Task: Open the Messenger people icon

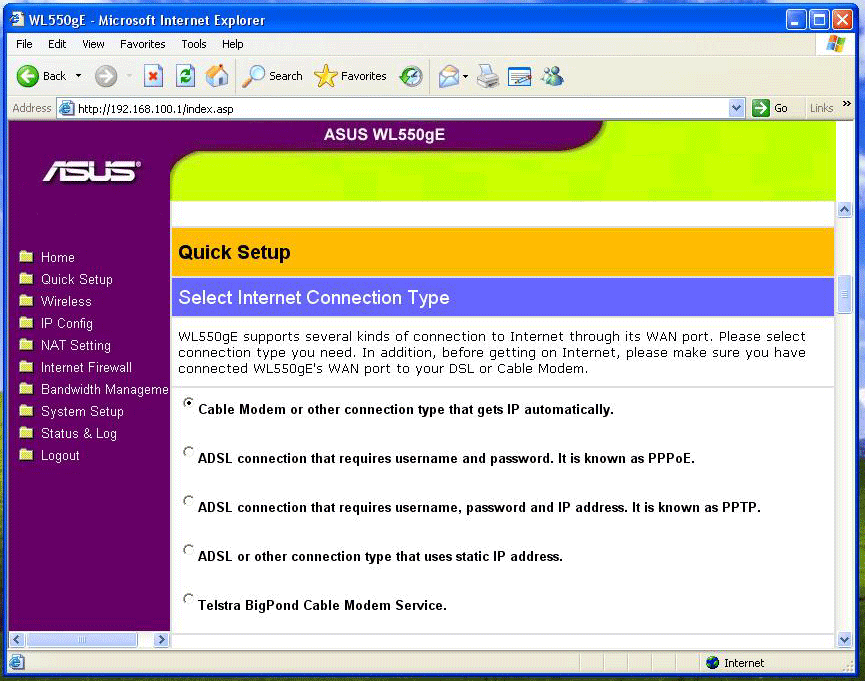Action: [x=552, y=76]
